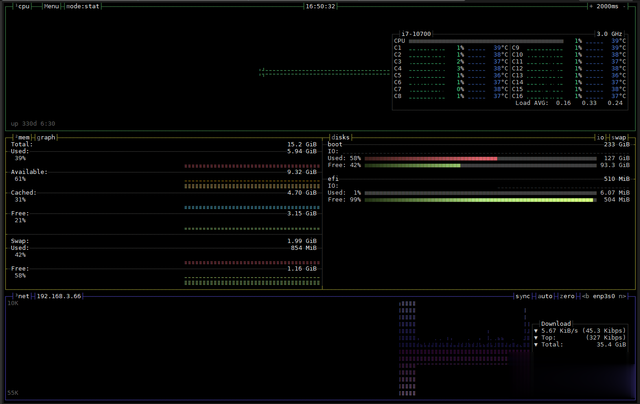Click free memory value 3.15 GiB
This screenshot has width=640, height=404.
tap(302, 213)
